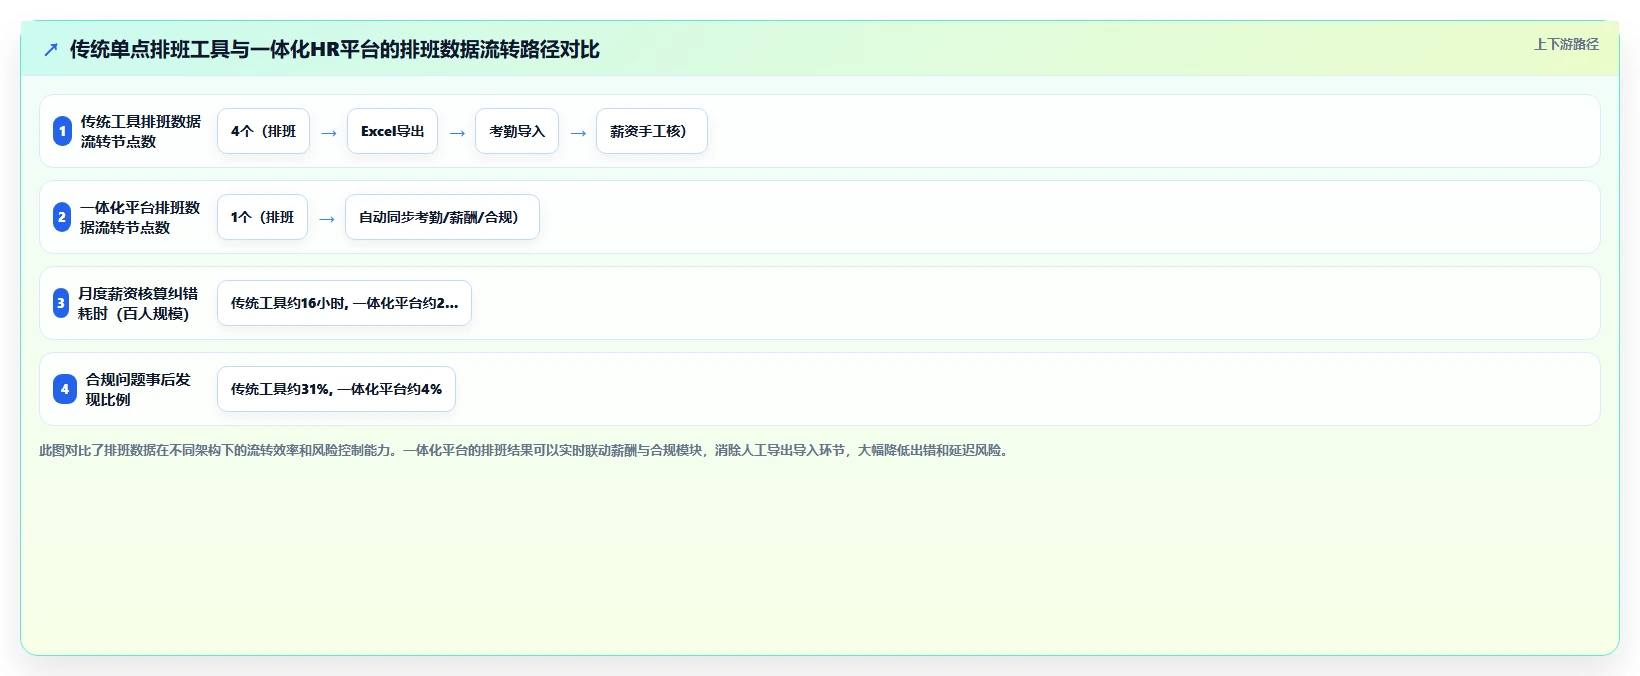
Task: Click the label '合规问题事后发现比例'
Action: 138,389
